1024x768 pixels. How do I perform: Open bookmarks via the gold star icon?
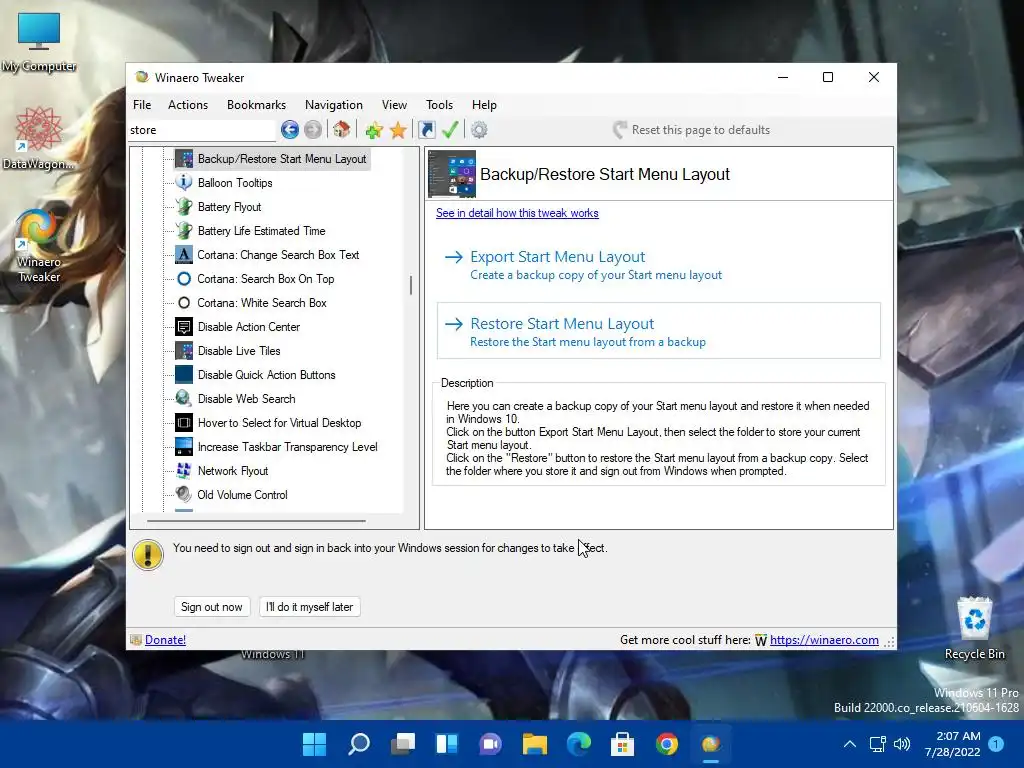click(398, 130)
